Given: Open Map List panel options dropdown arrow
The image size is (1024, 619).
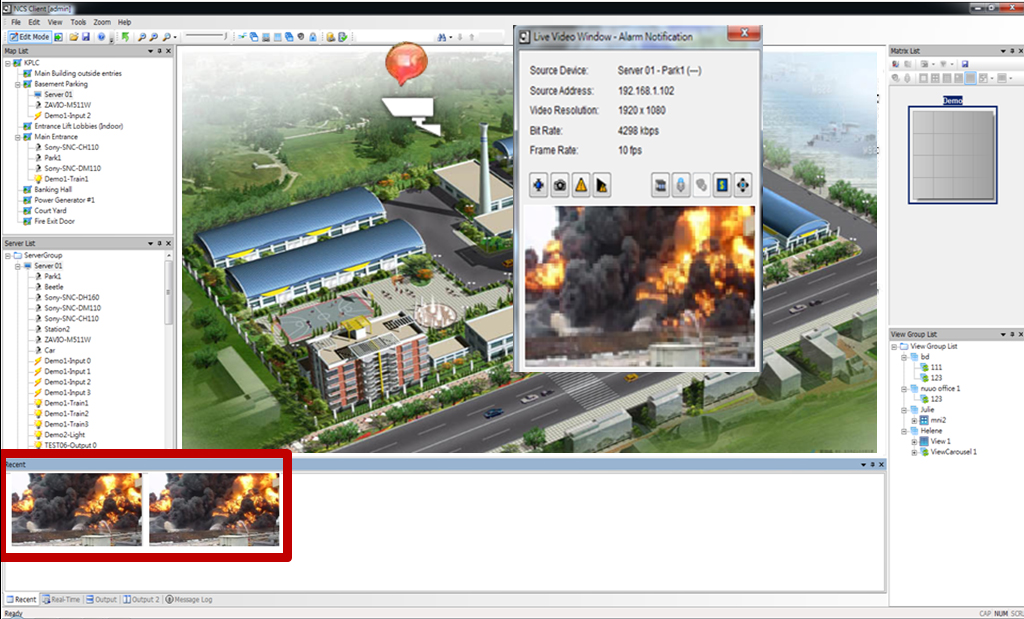Looking at the screenshot, I should pos(150,51).
